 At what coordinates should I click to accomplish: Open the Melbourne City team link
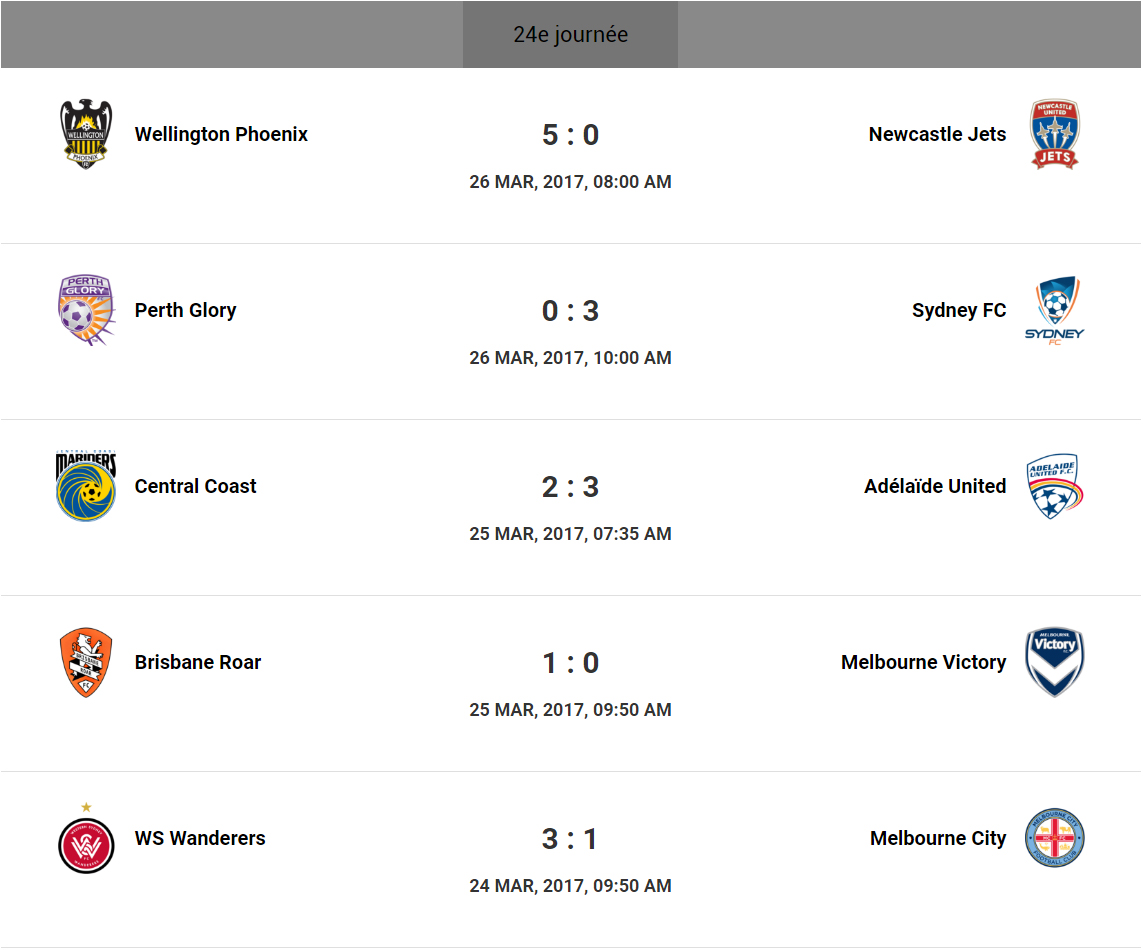(x=937, y=838)
